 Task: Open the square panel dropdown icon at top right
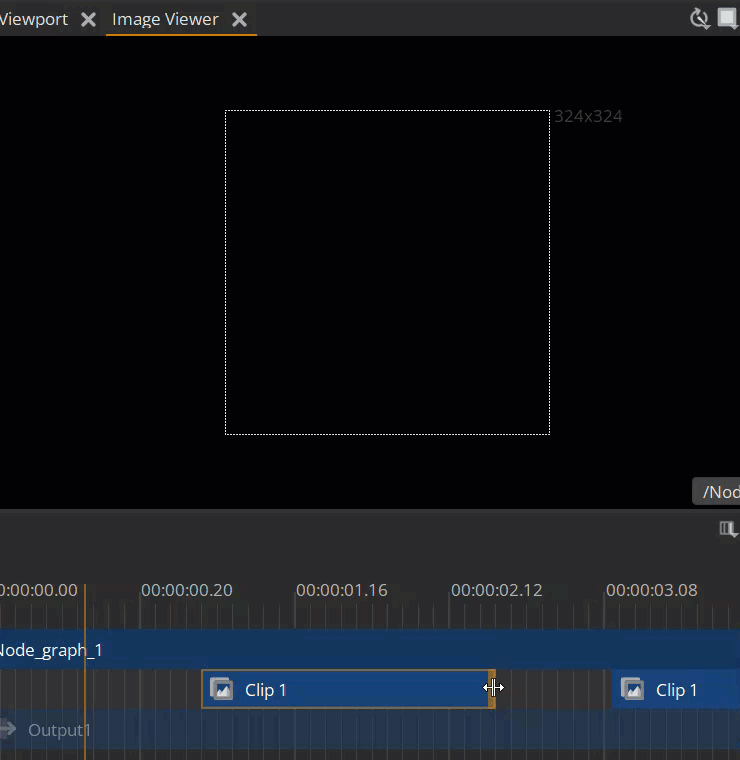(728, 18)
